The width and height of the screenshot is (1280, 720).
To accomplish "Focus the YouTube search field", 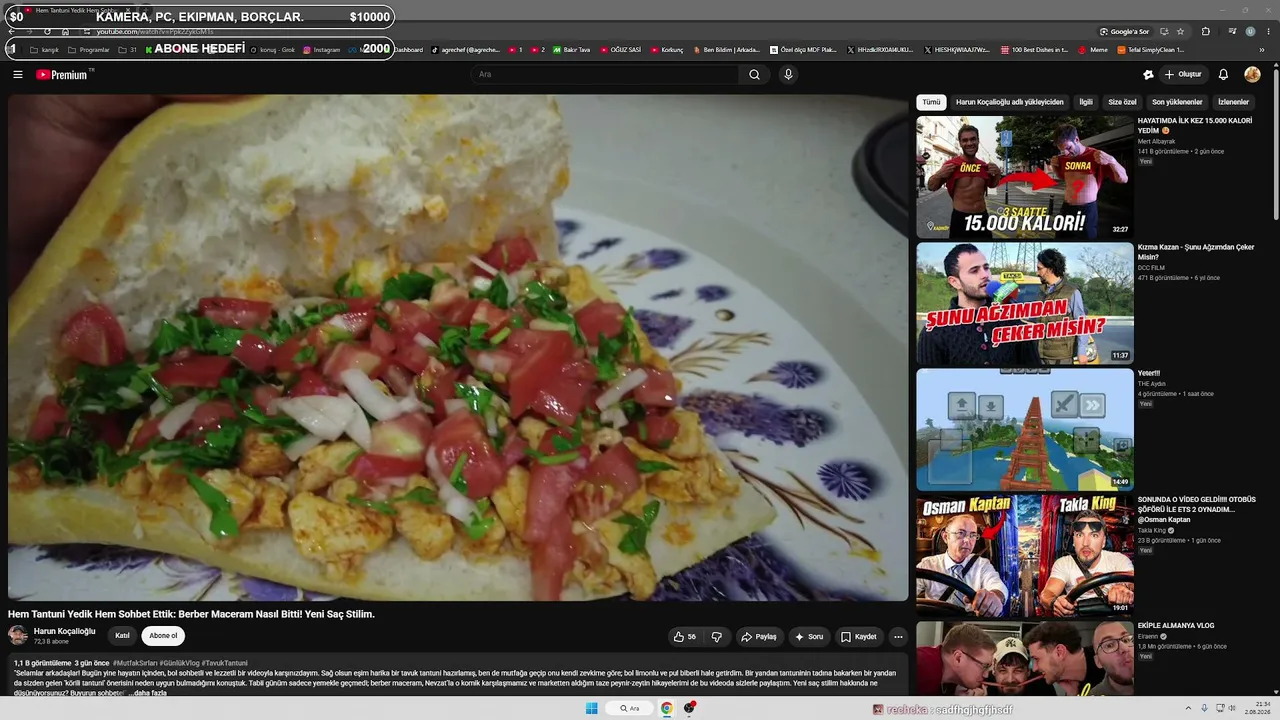I will (605, 74).
